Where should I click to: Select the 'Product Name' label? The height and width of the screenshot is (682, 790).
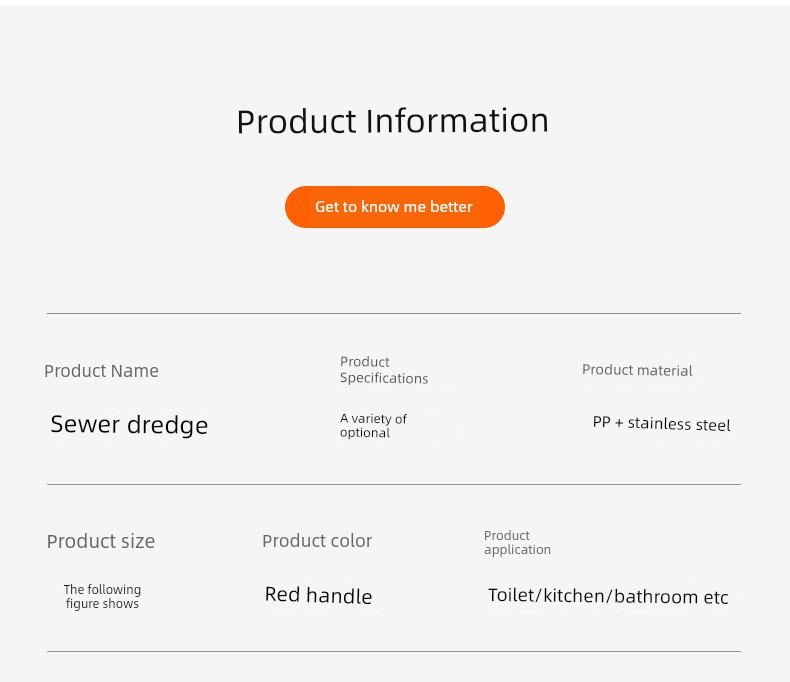[101, 371]
